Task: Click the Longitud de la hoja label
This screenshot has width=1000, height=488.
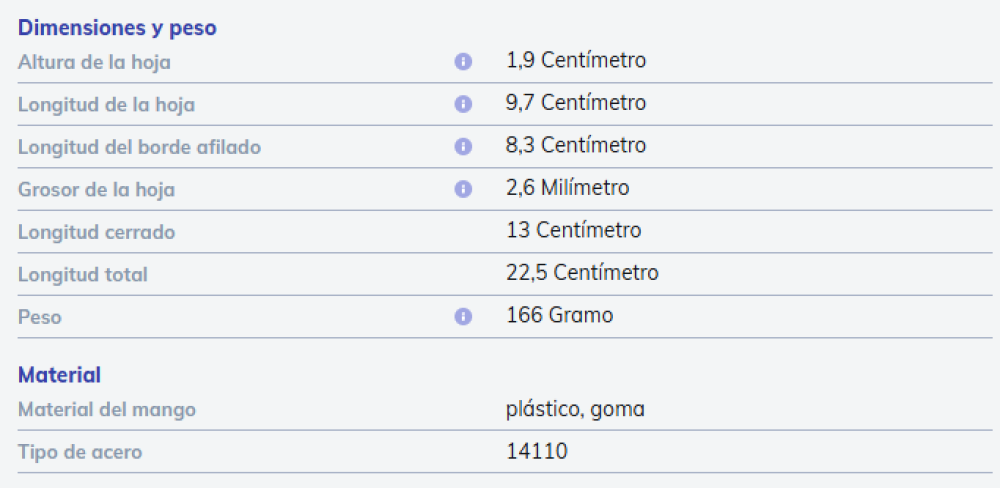Action: coord(107,105)
